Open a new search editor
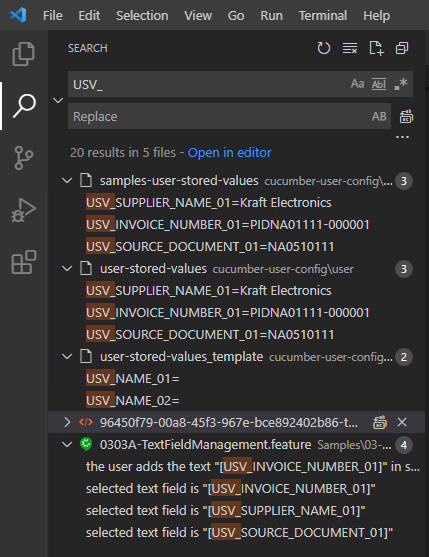Image resolution: width=429 pixels, height=557 pixels. click(376, 48)
